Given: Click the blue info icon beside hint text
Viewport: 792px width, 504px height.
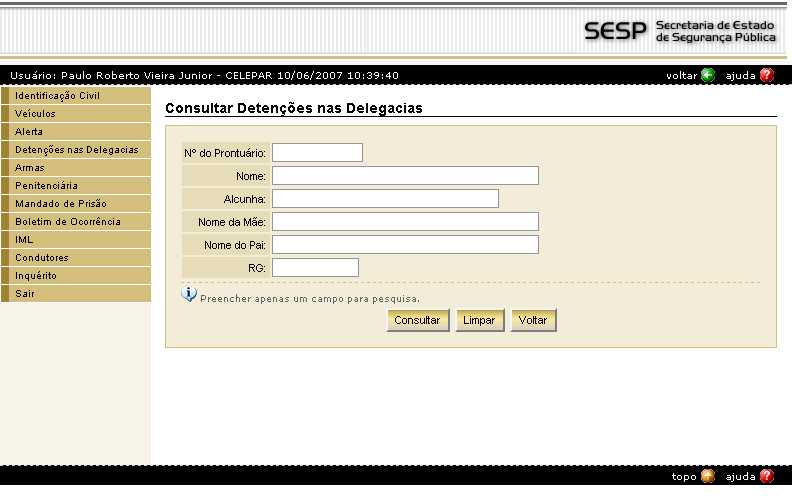Looking at the screenshot, I should tap(189, 294).
